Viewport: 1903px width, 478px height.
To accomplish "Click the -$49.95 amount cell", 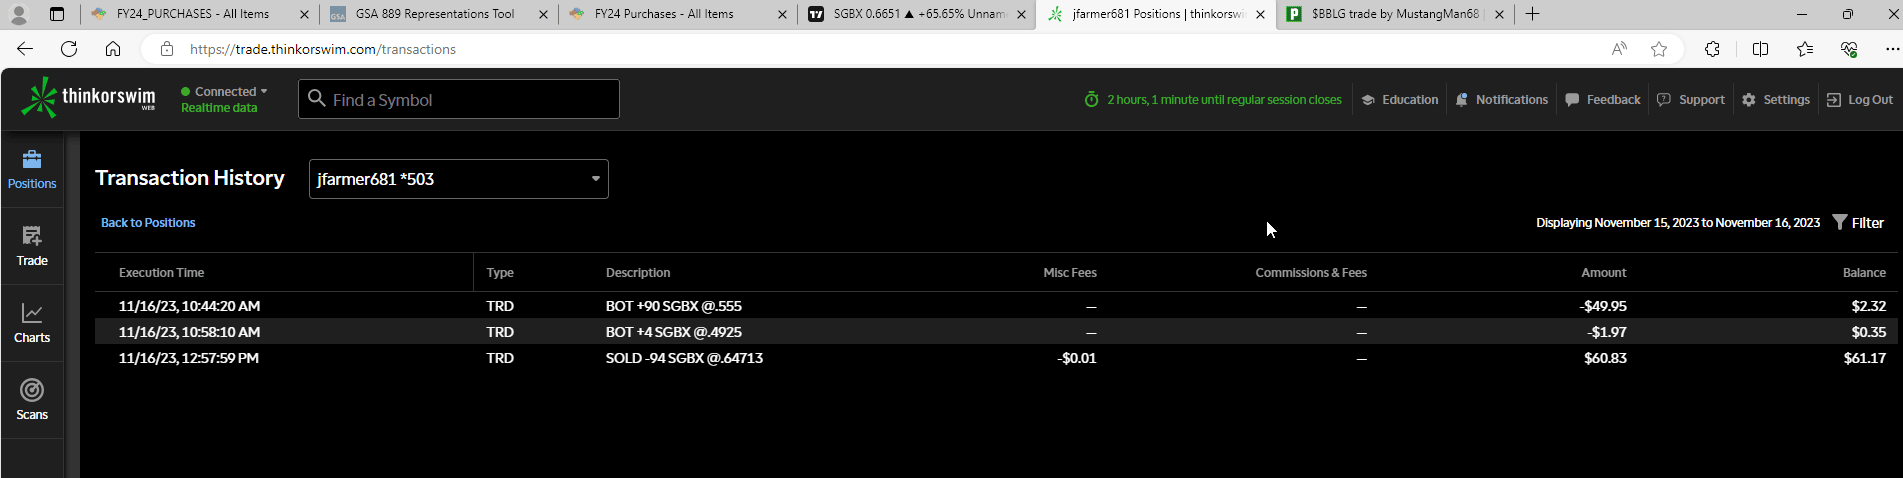I will point(1603,306).
